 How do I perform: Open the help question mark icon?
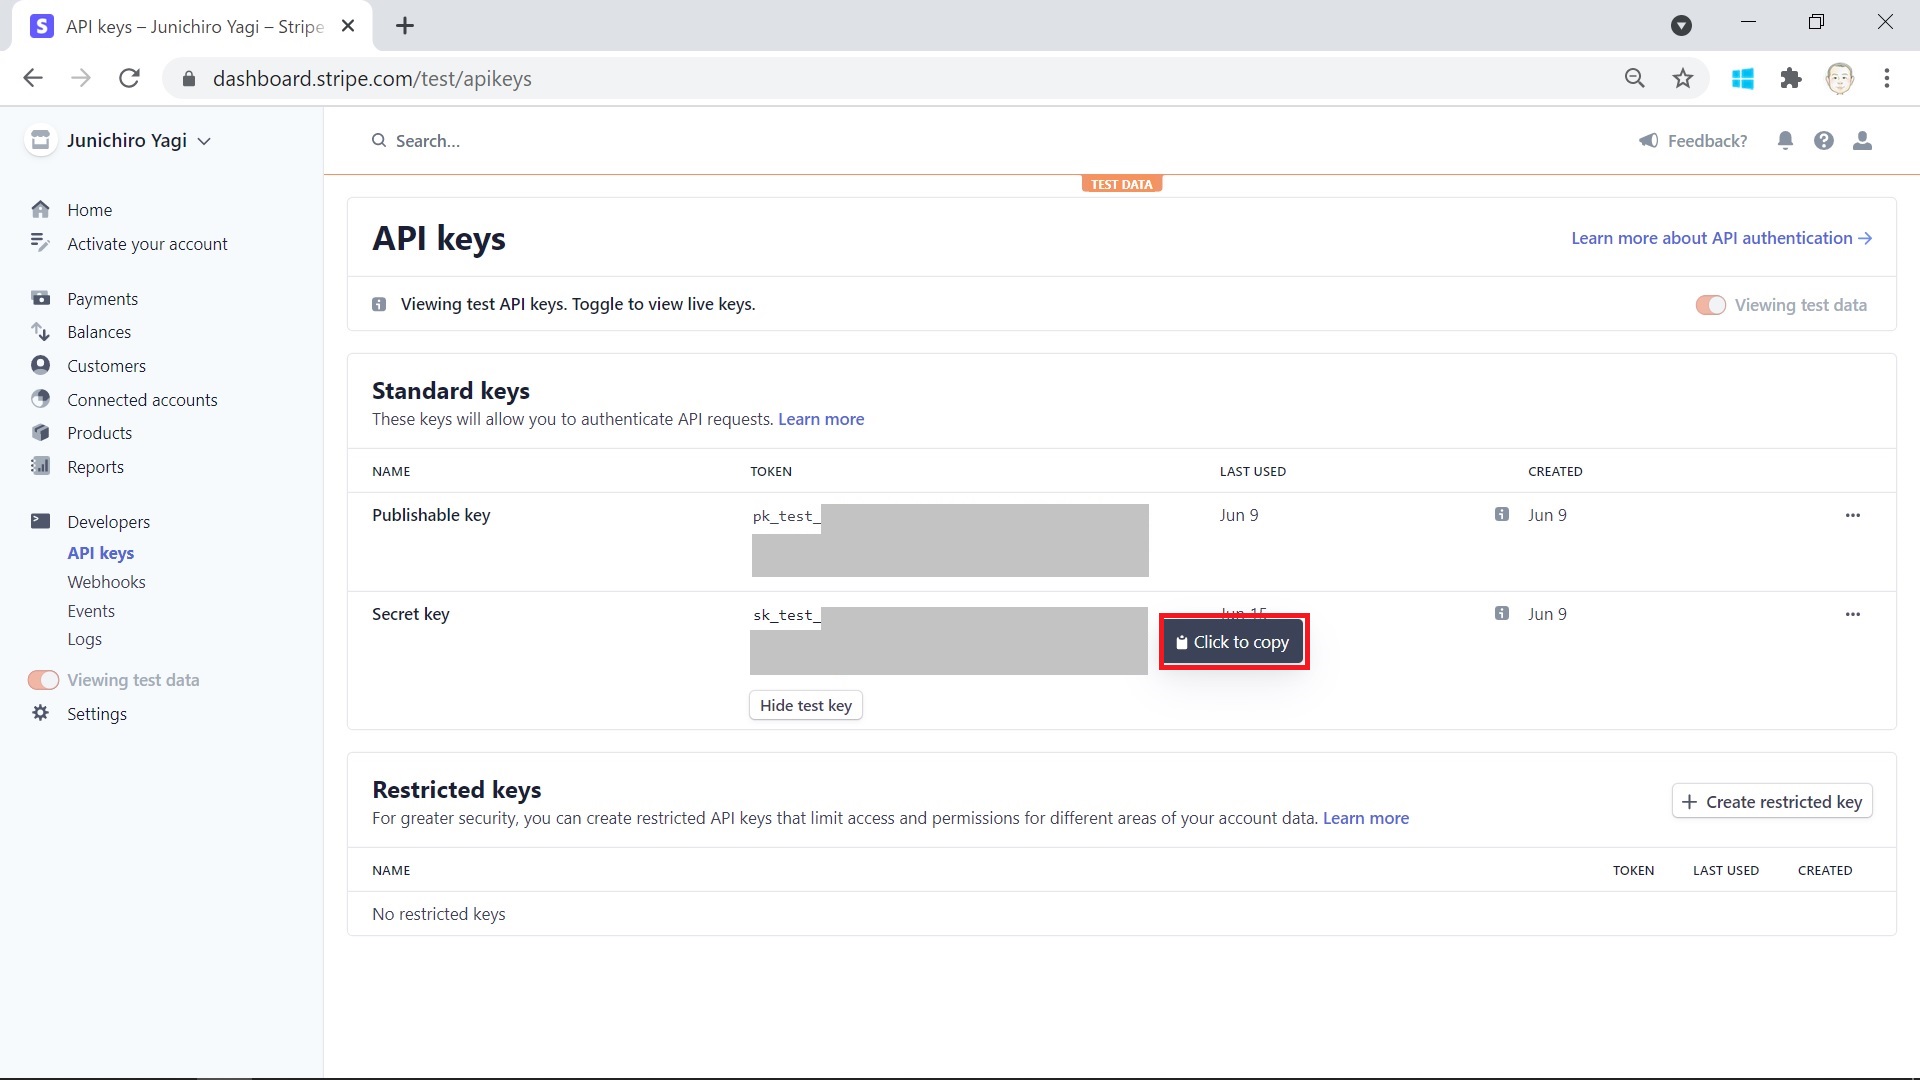1824,141
